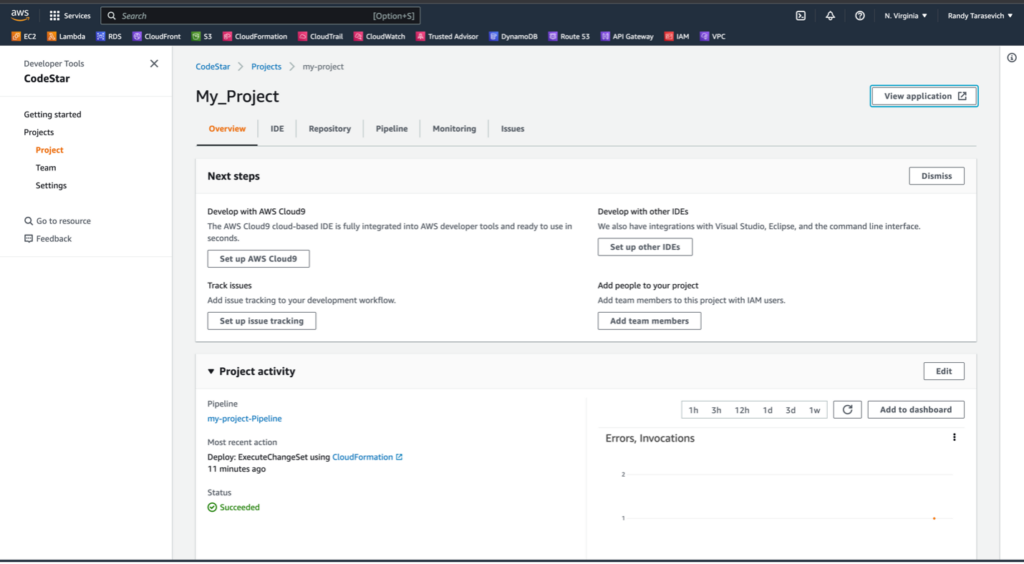
Task: Open the Services grid menu
Action: 70,16
